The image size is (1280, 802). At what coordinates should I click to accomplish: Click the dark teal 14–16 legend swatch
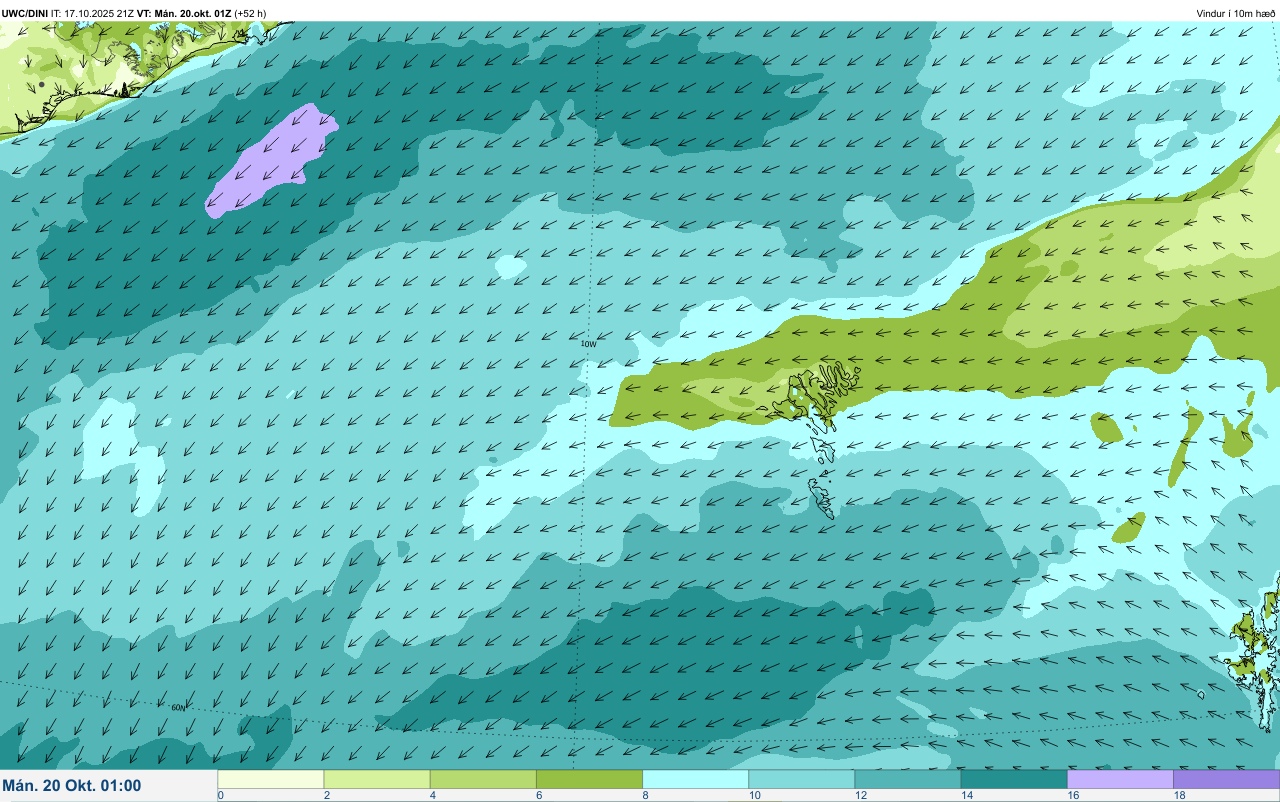point(1013,779)
